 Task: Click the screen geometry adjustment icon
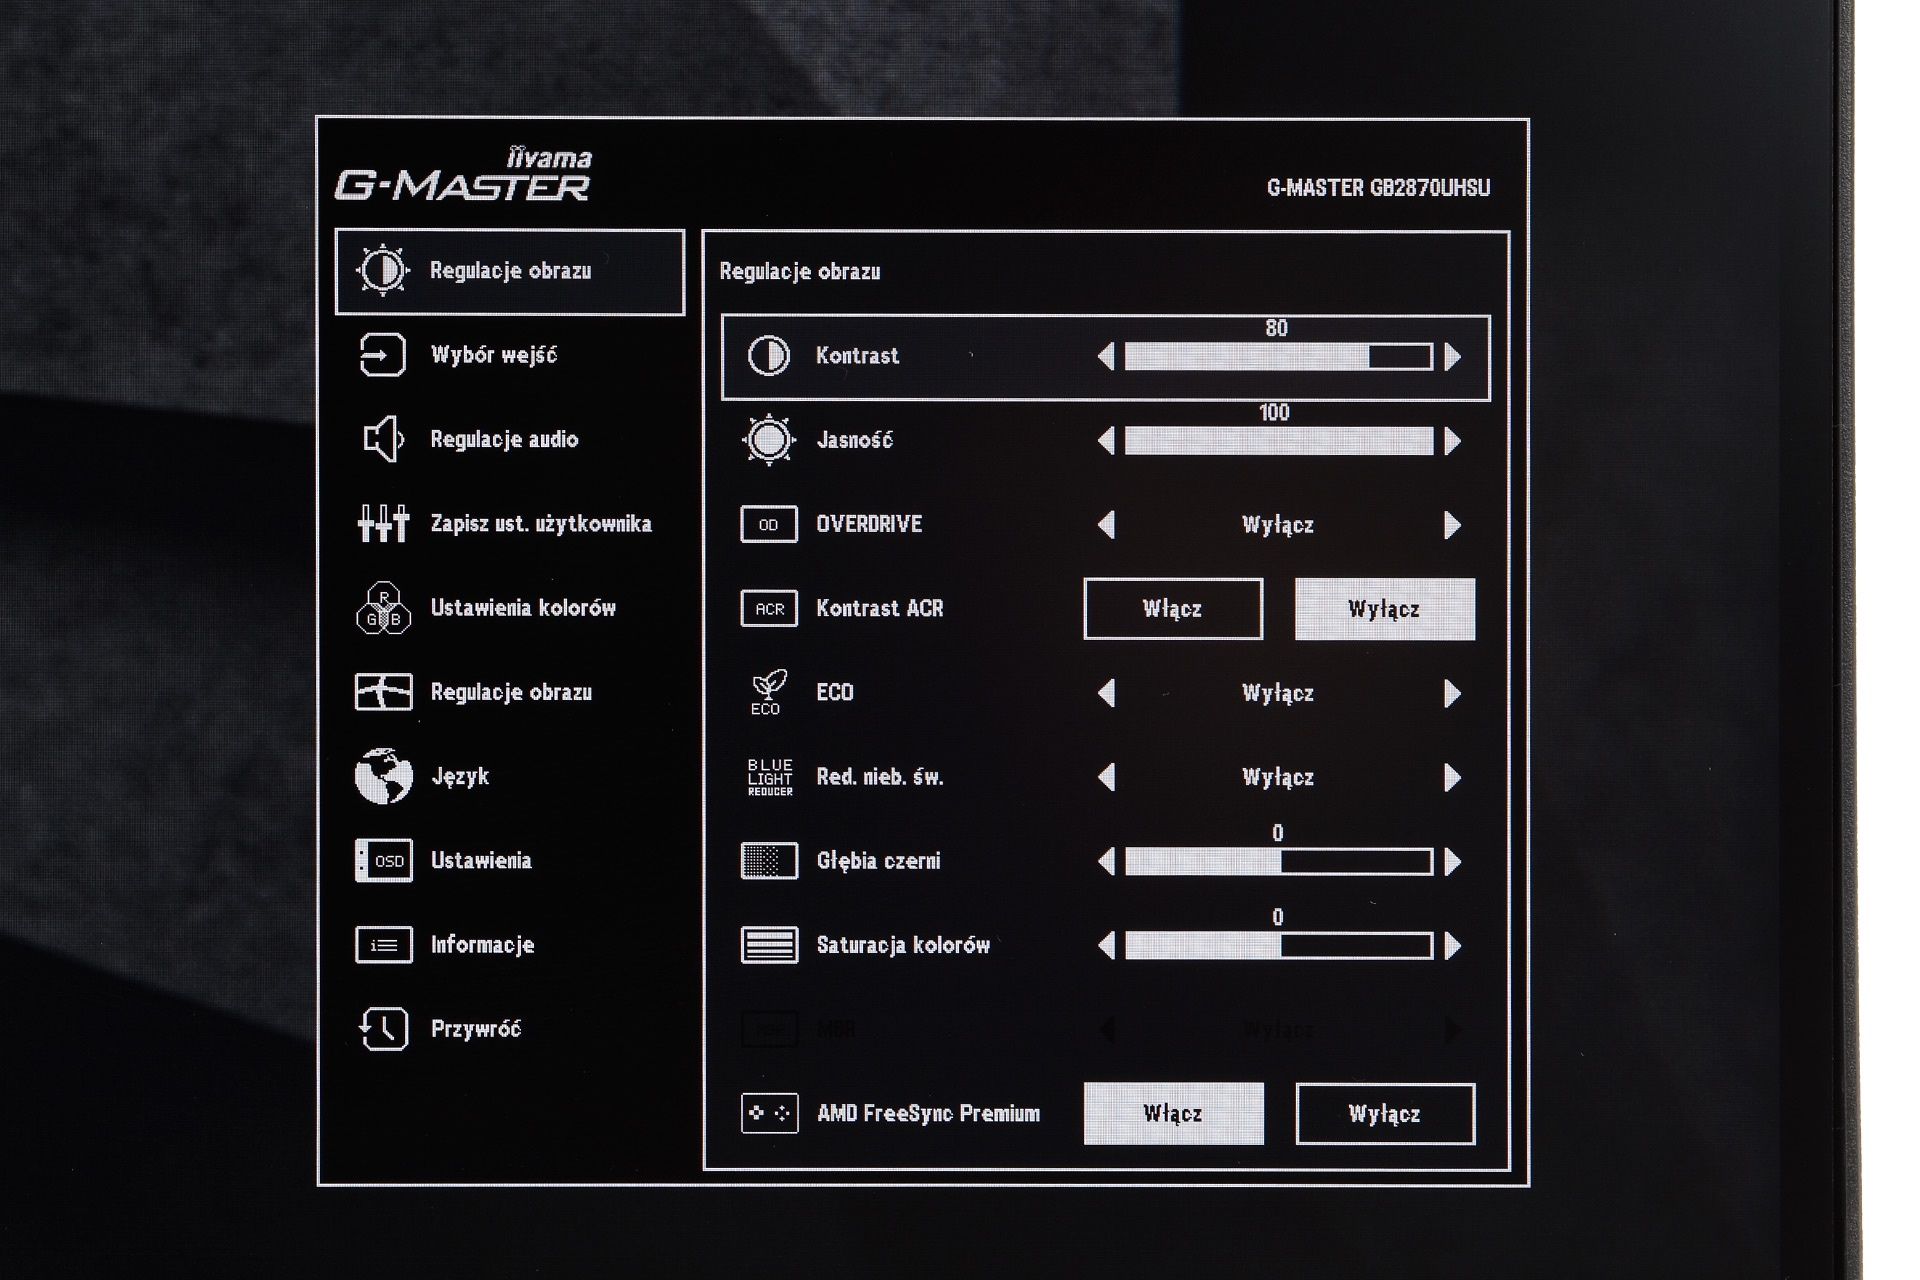point(383,692)
